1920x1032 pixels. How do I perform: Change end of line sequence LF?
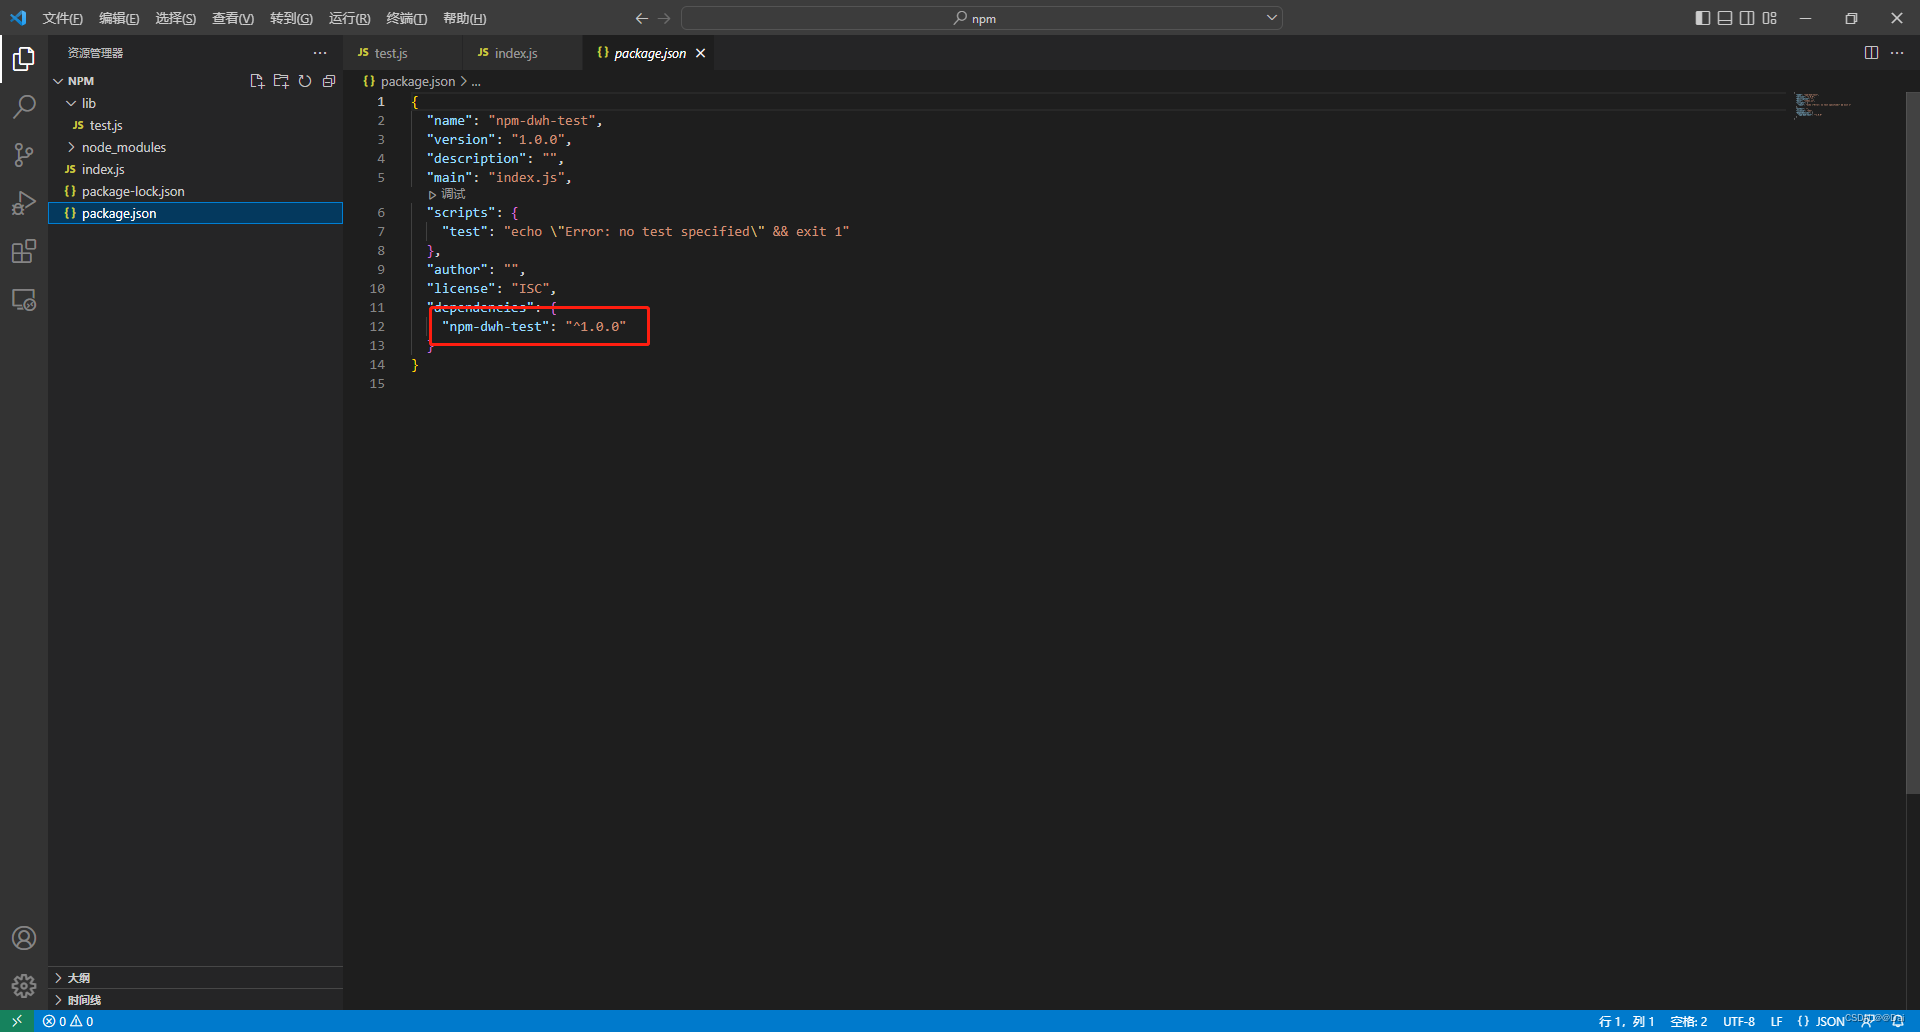pos(1776,1021)
